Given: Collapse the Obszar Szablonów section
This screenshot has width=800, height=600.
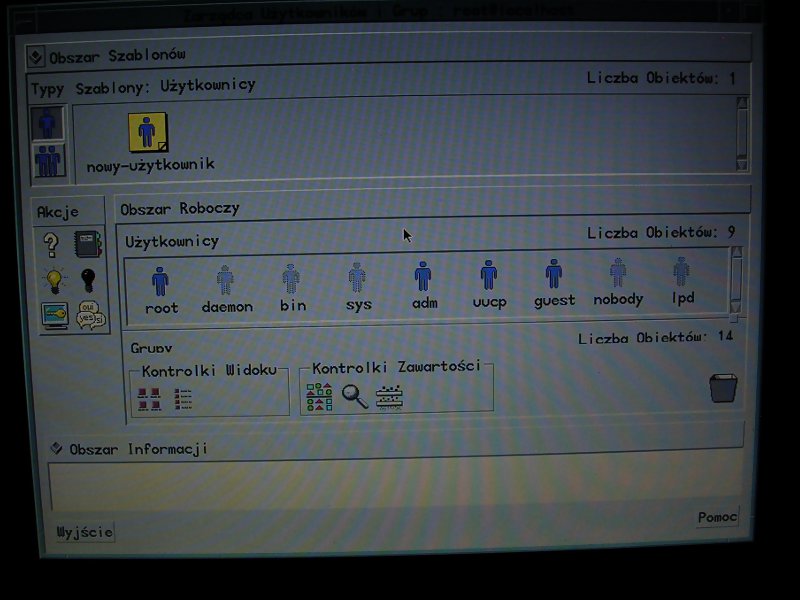Looking at the screenshot, I should [x=35, y=56].
